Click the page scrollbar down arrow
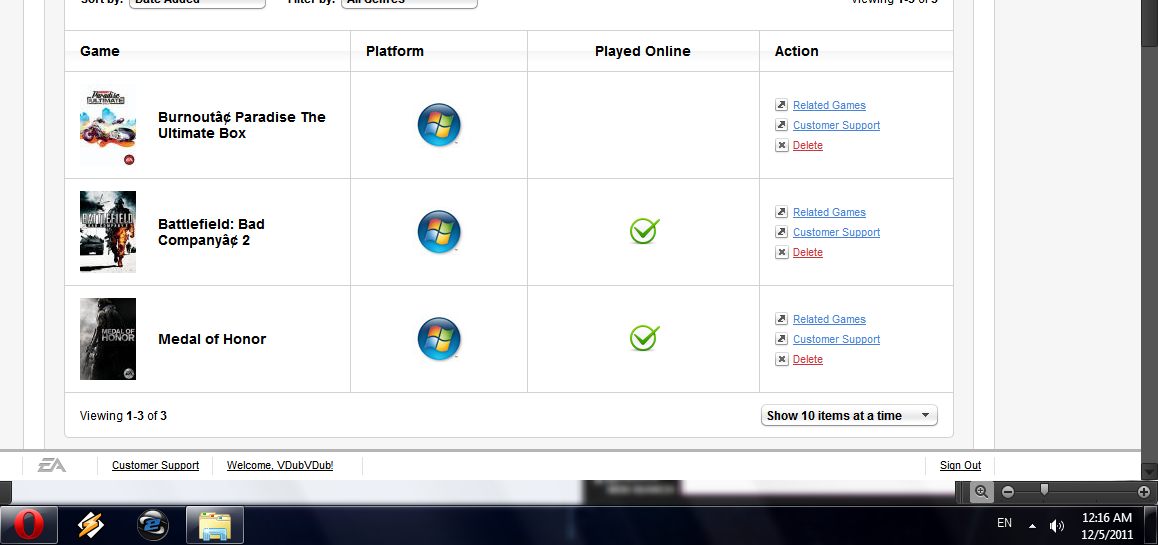The height and width of the screenshot is (545, 1158). click(x=1148, y=471)
